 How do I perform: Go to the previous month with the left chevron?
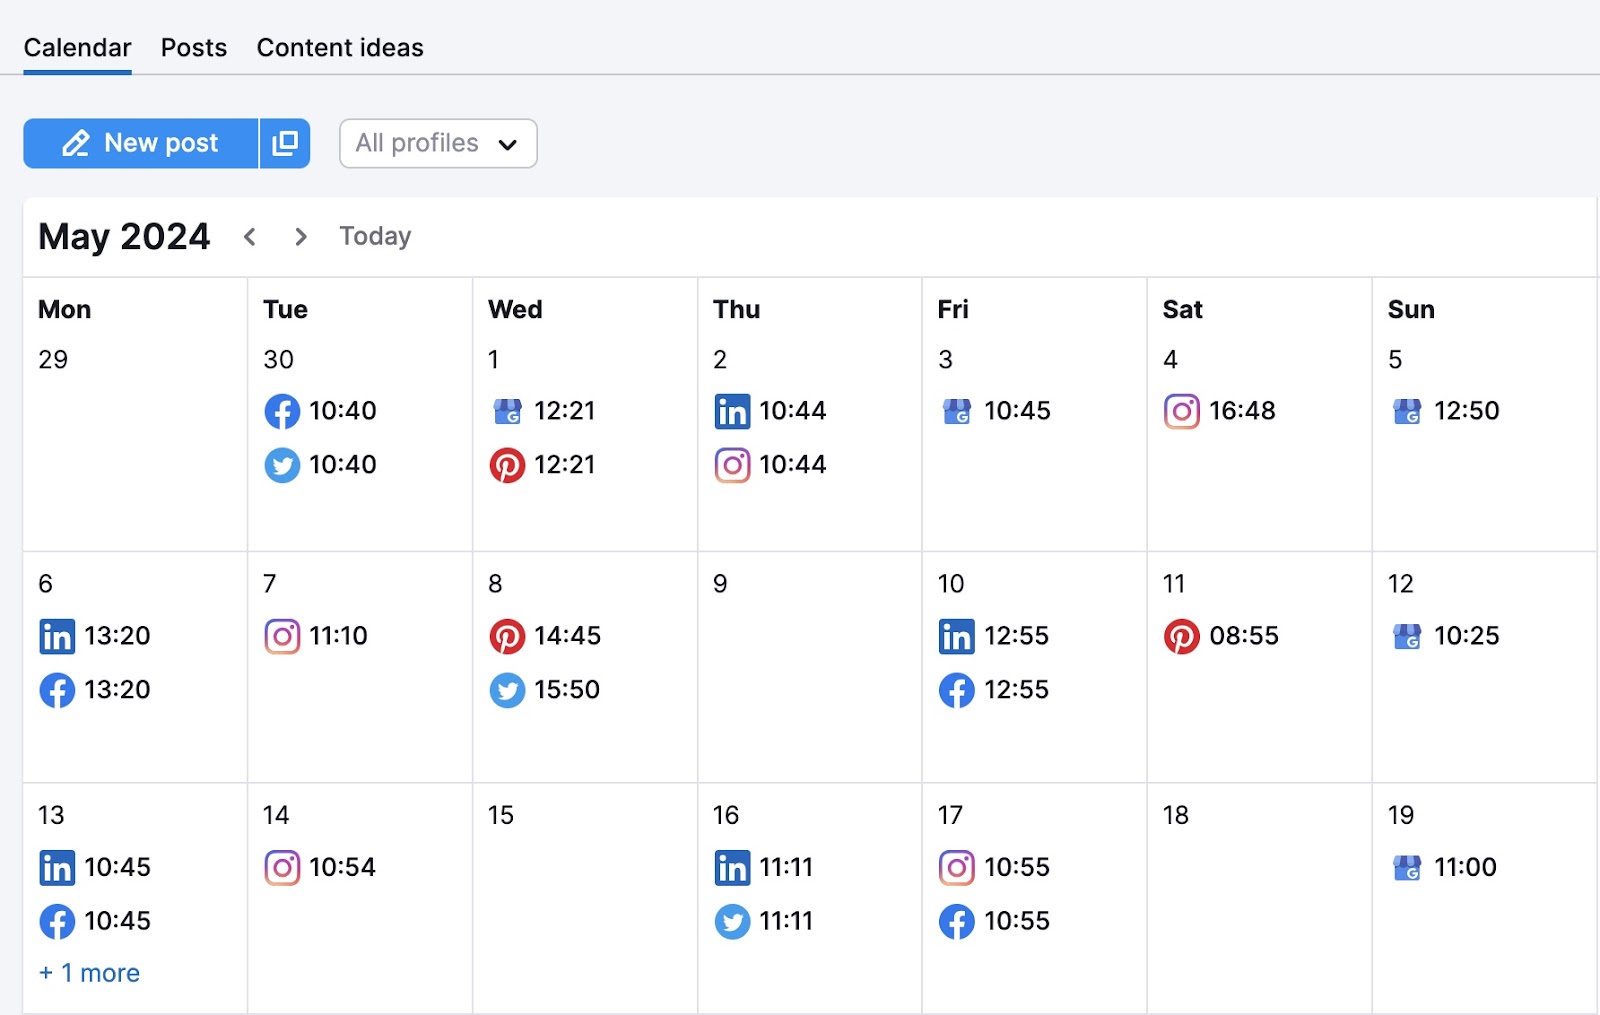pos(250,236)
